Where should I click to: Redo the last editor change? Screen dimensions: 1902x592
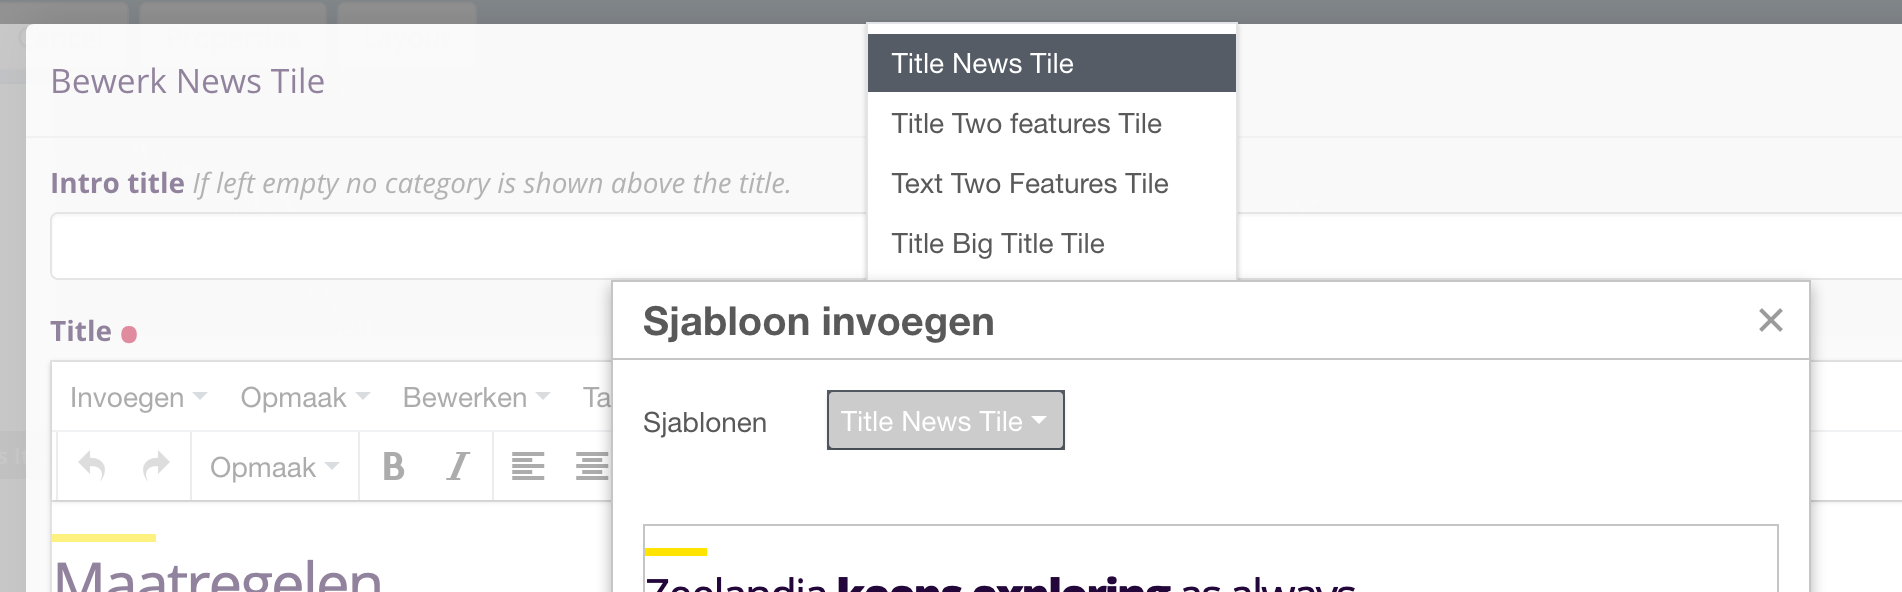155,465
